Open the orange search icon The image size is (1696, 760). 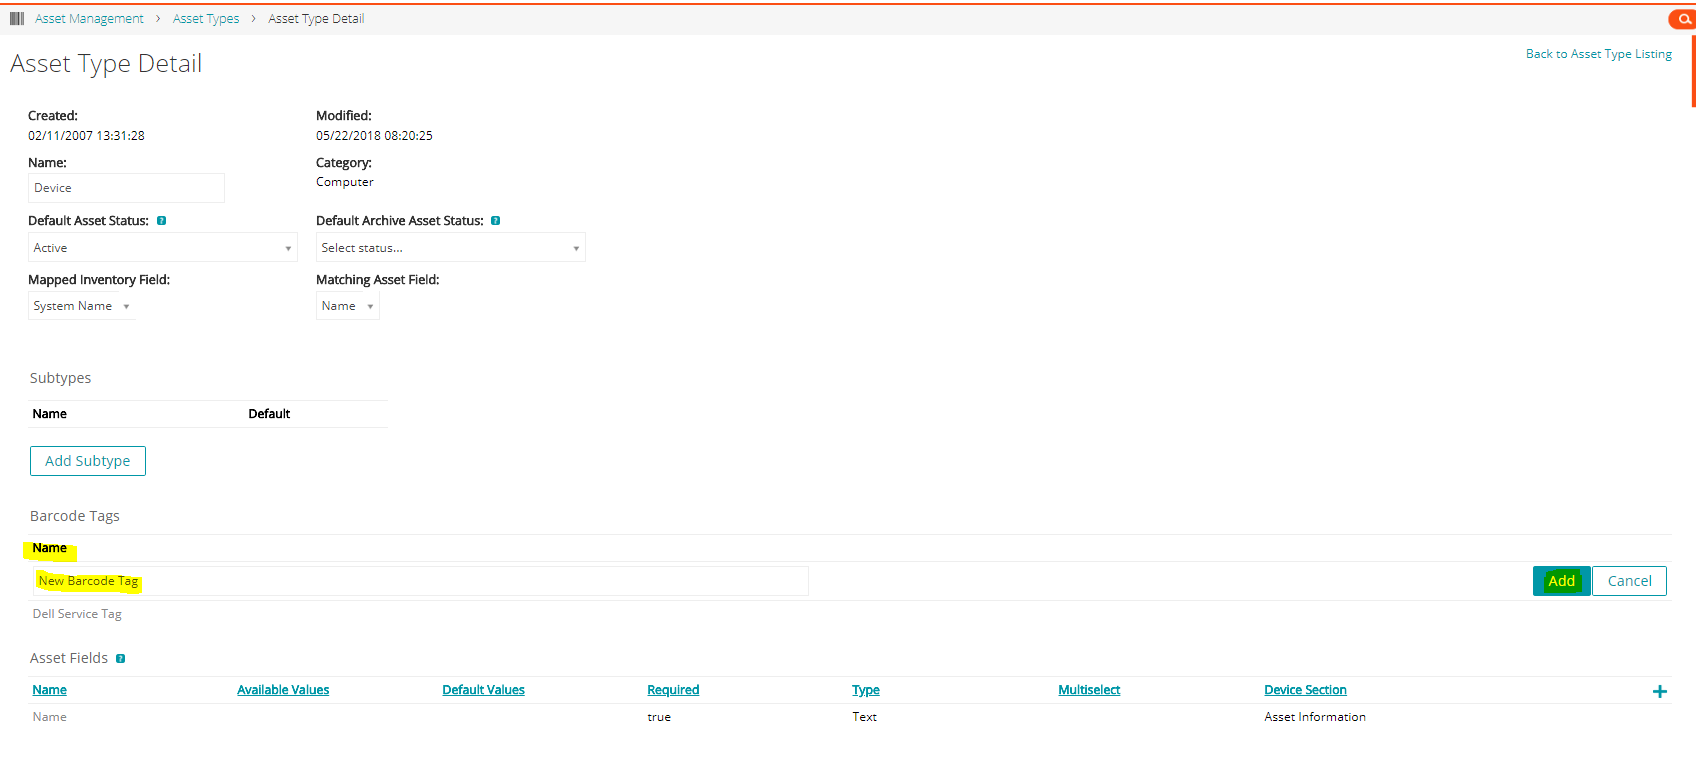[x=1684, y=19]
